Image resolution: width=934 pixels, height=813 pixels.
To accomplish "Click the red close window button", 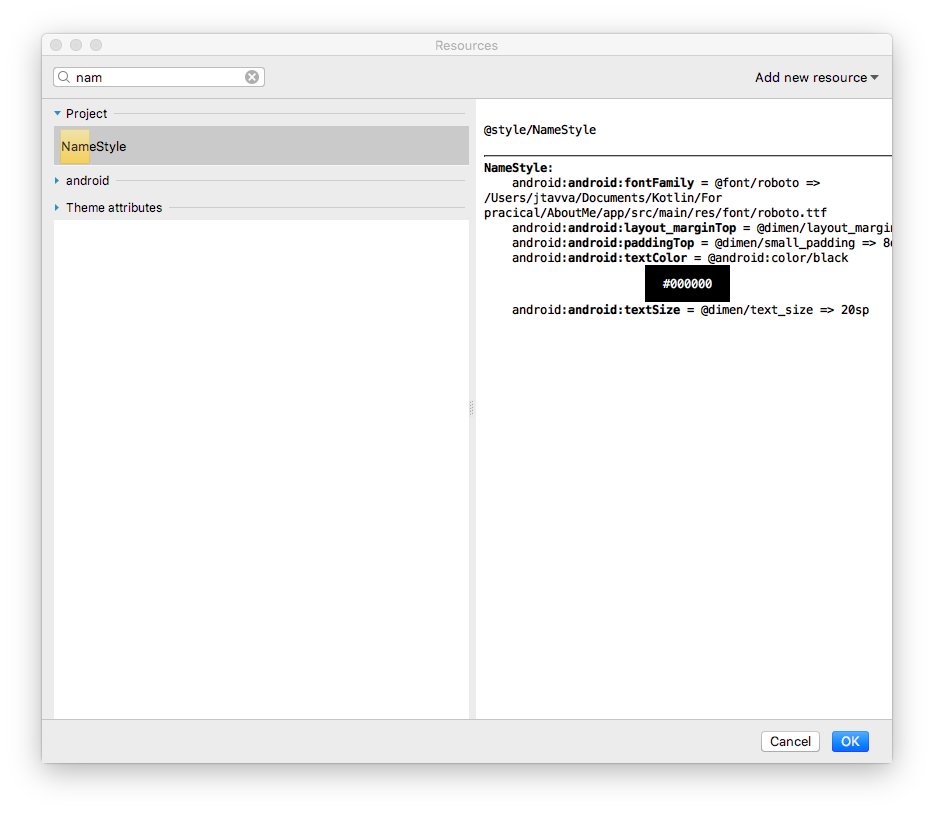I will pyautogui.click(x=56, y=45).
